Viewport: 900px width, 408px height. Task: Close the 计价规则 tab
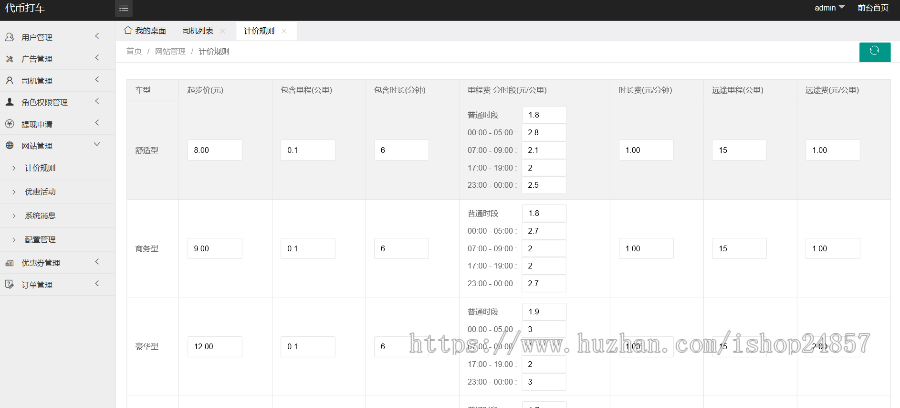[284, 31]
